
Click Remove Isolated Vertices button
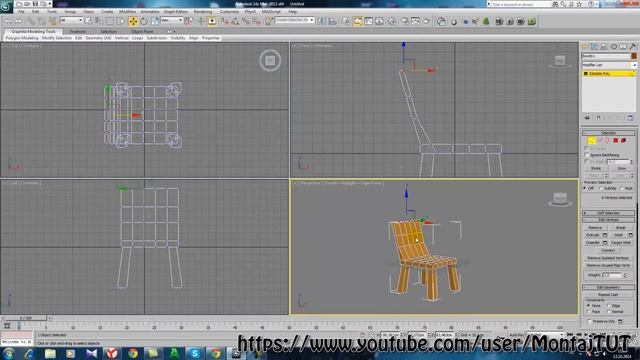point(608,258)
